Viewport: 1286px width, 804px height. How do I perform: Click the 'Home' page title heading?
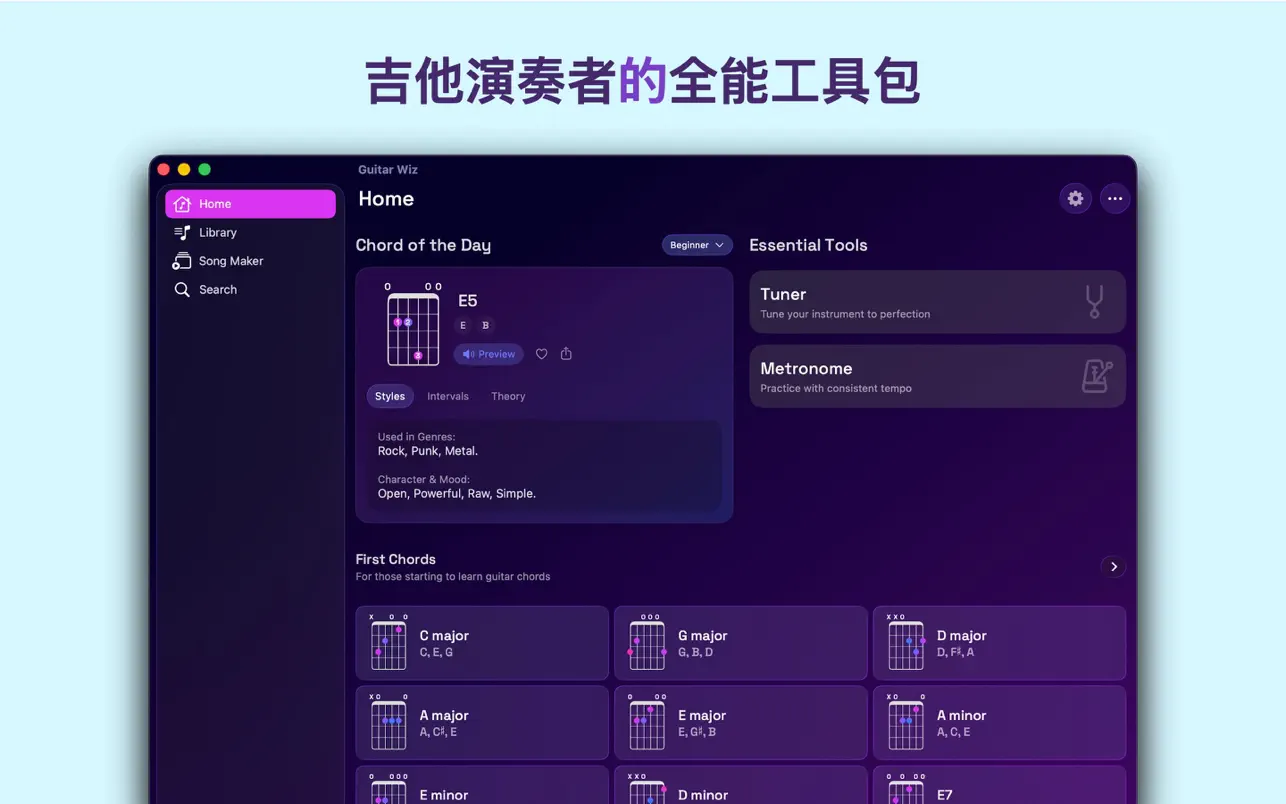pos(386,199)
